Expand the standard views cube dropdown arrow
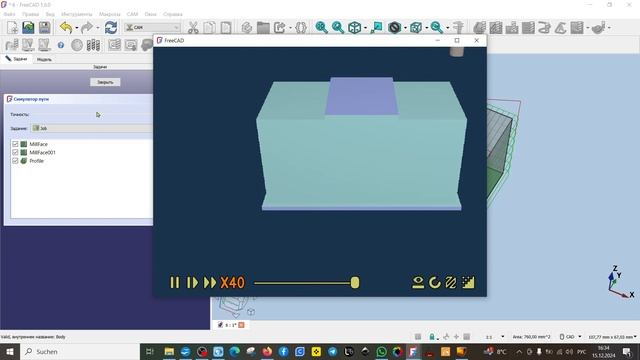This screenshot has height=360, width=640. [x=365, y=28]
